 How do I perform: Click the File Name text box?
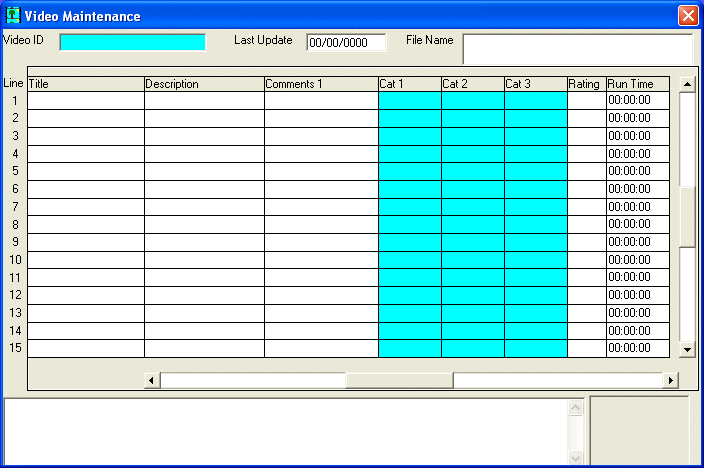pyautogui.click(x=577, y=49)
